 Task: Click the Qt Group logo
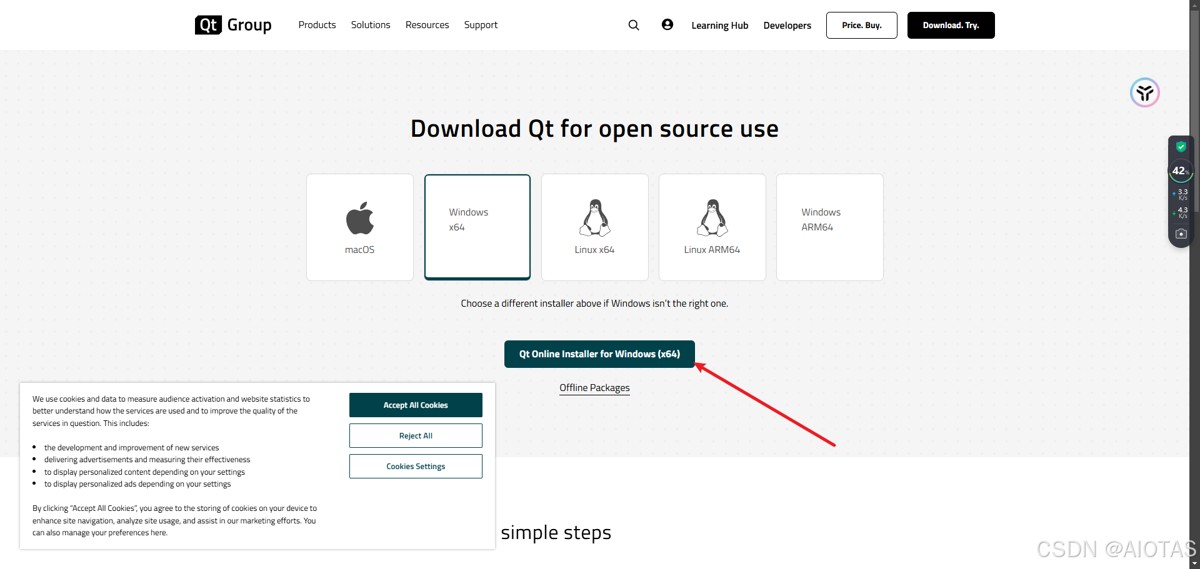233,25
